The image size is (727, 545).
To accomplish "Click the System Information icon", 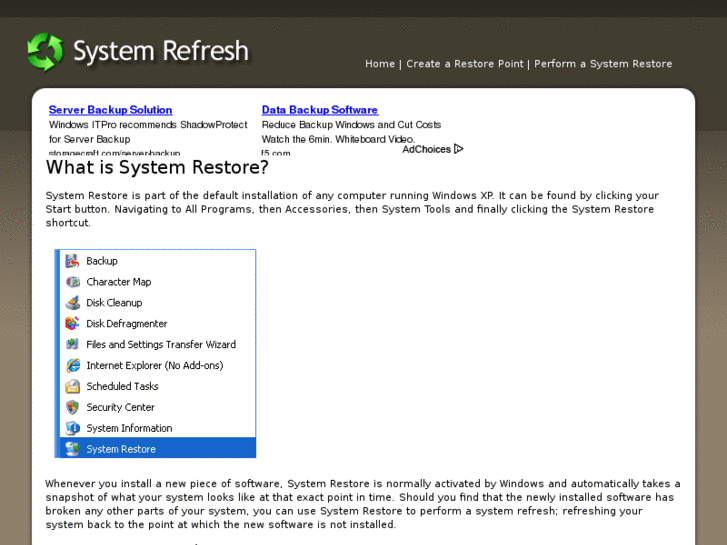I will (x=72, y=428).
